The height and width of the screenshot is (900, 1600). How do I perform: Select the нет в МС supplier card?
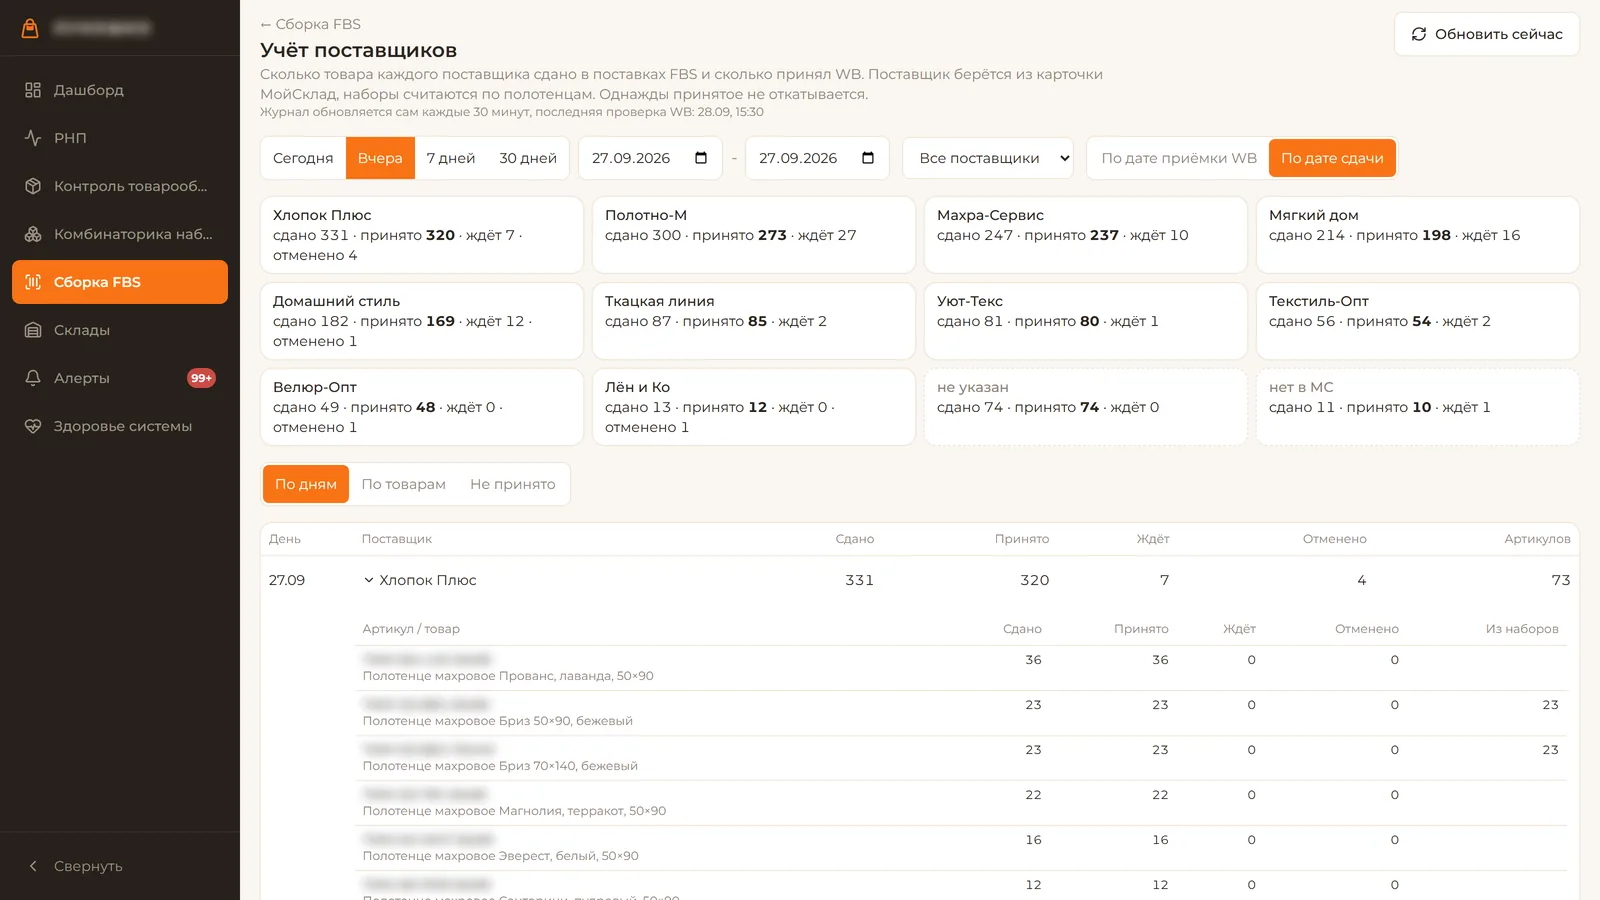1418,407
